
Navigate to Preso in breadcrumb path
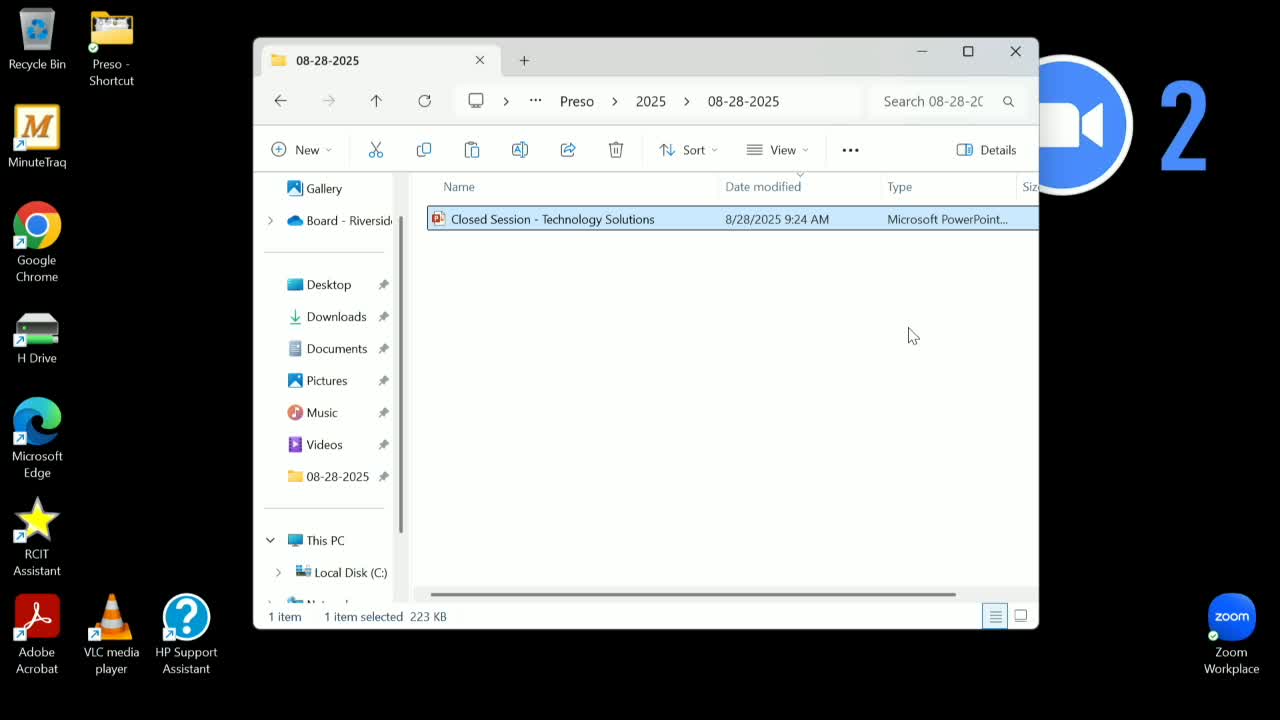[577, 101]
